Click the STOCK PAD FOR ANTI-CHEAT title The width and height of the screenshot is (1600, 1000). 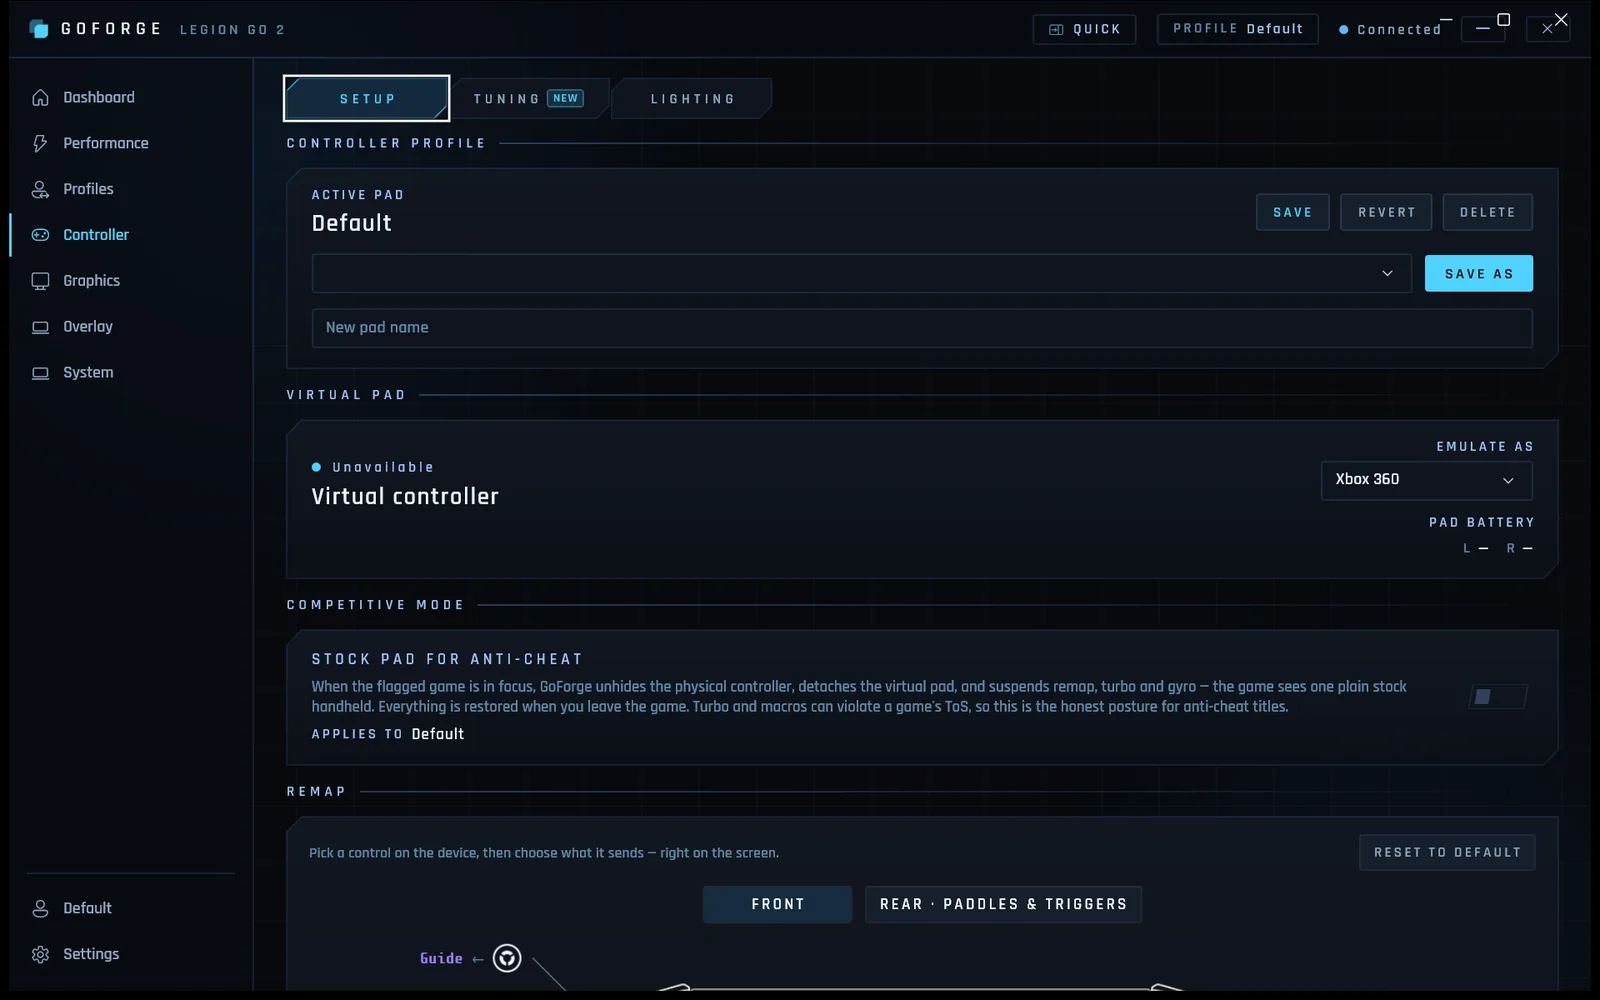pos(447,659)
